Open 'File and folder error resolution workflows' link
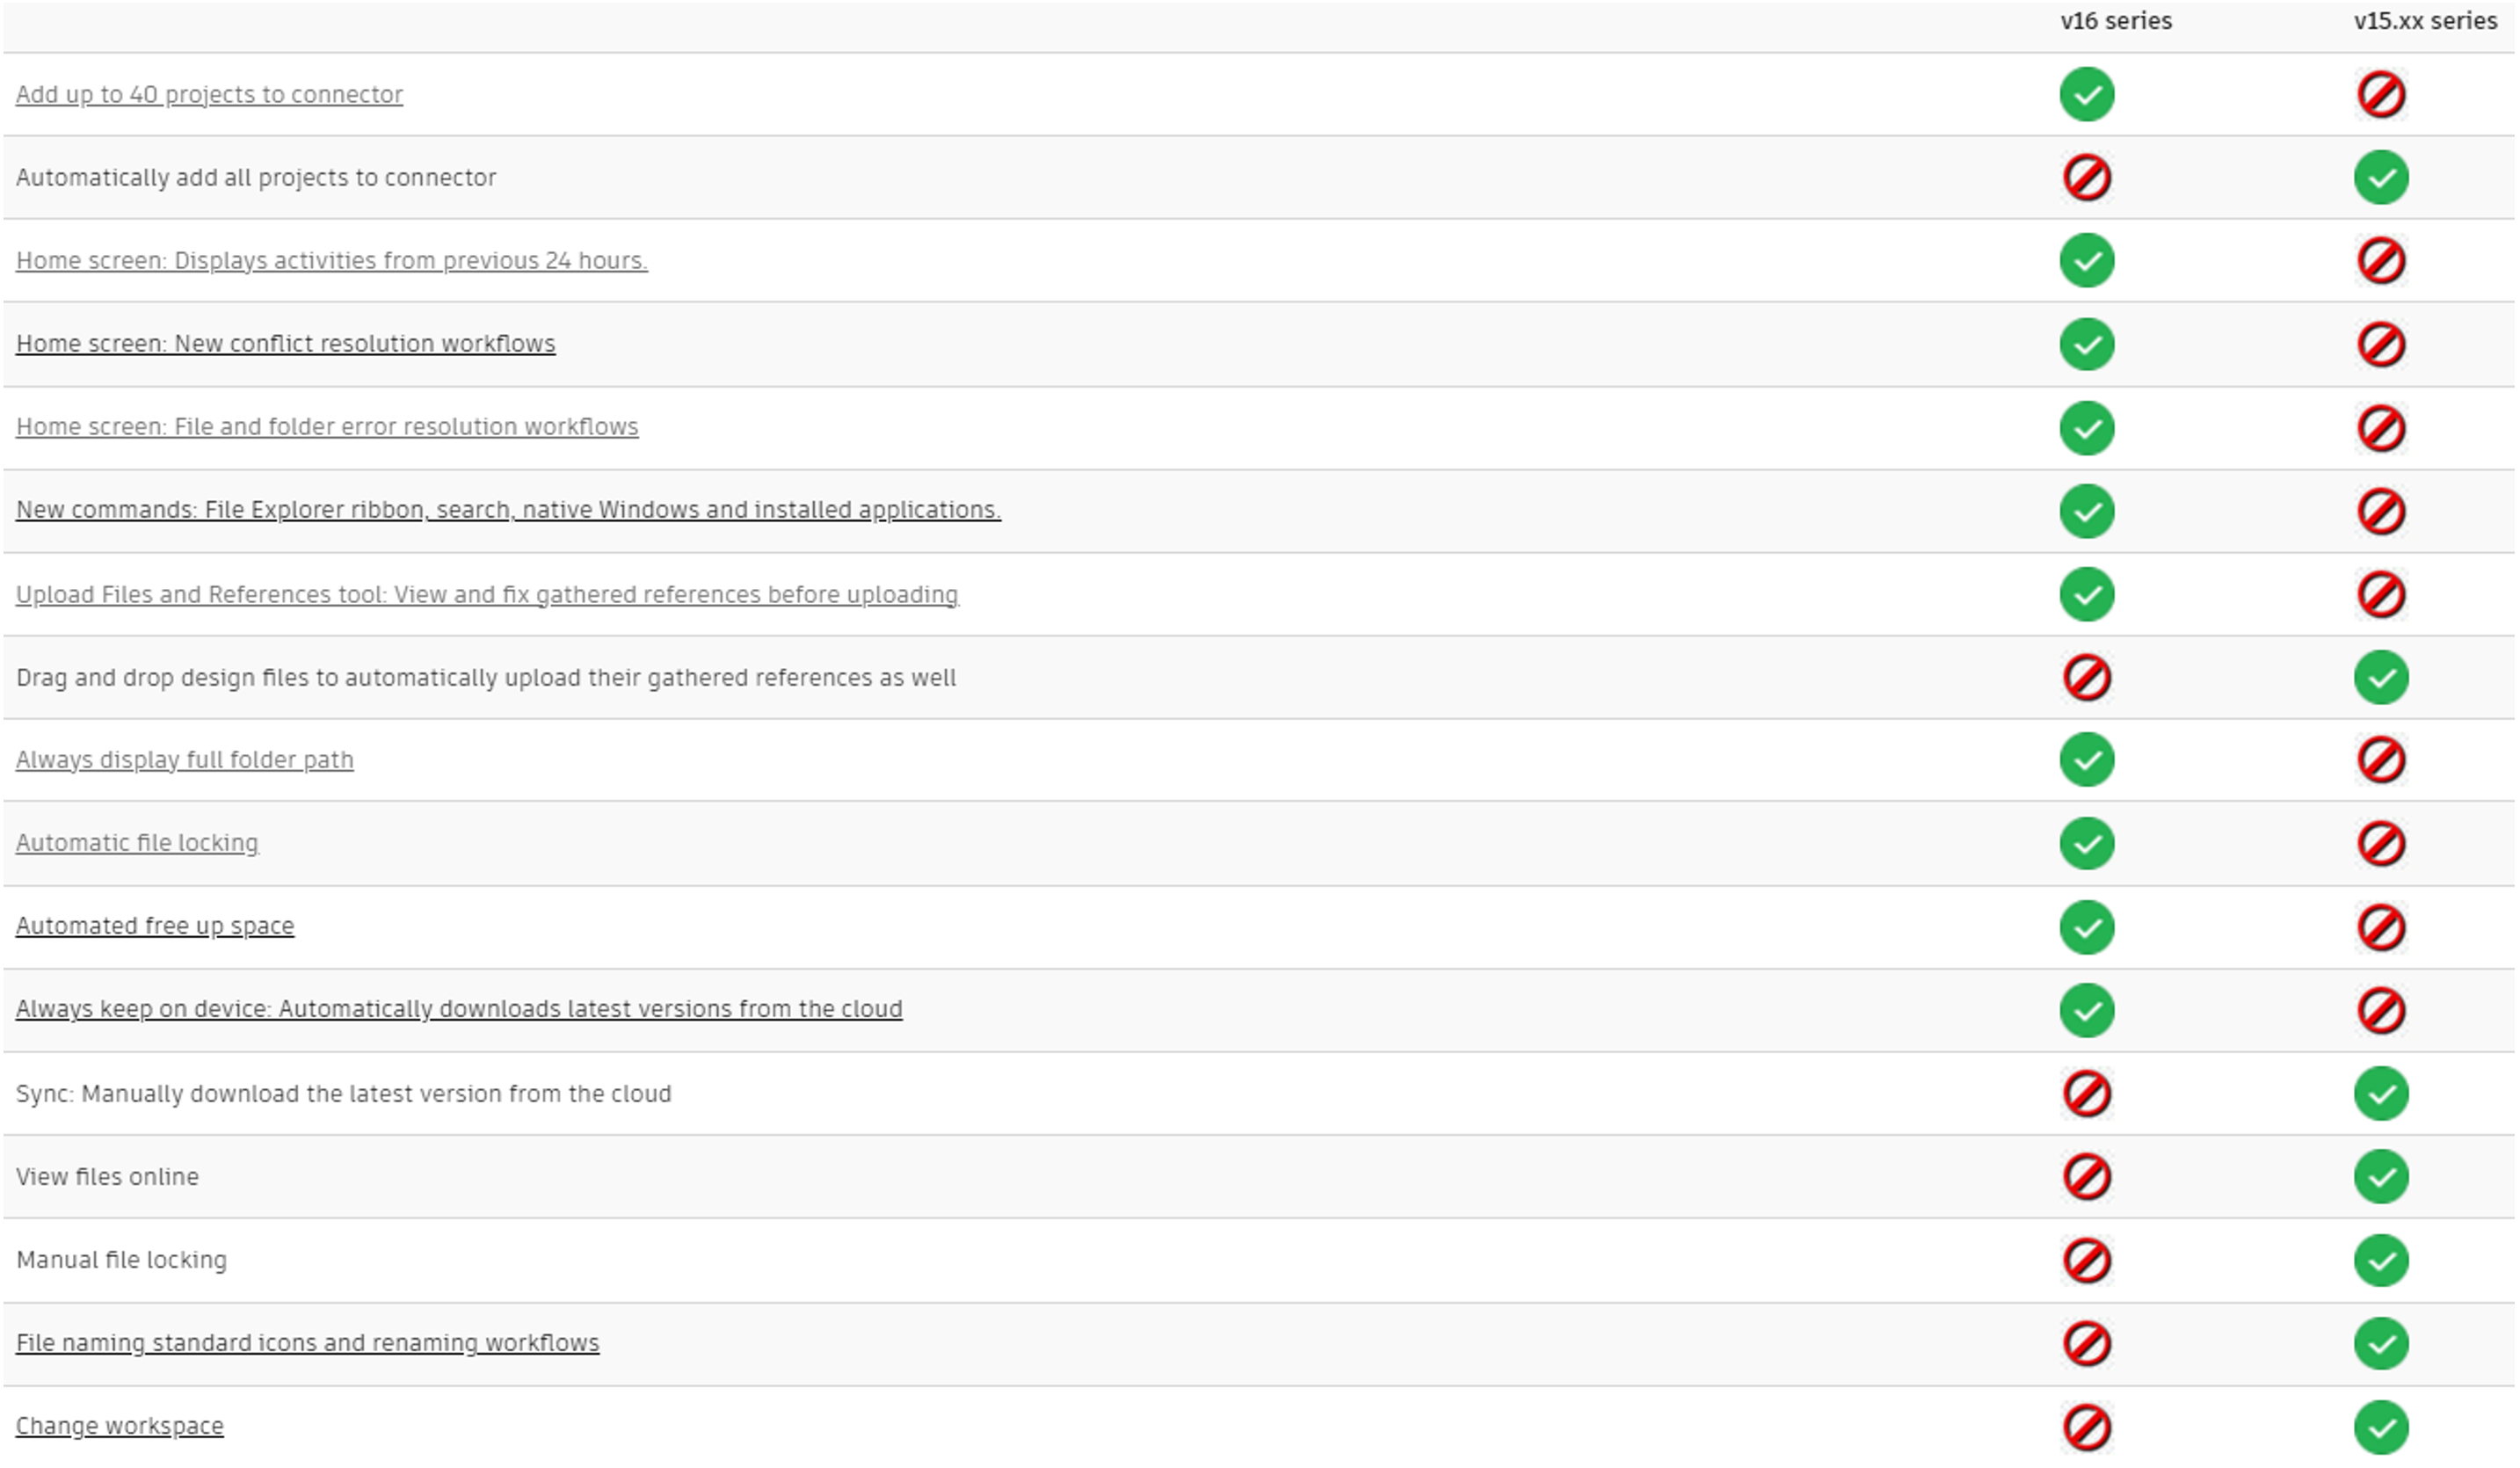 point(327,426)
